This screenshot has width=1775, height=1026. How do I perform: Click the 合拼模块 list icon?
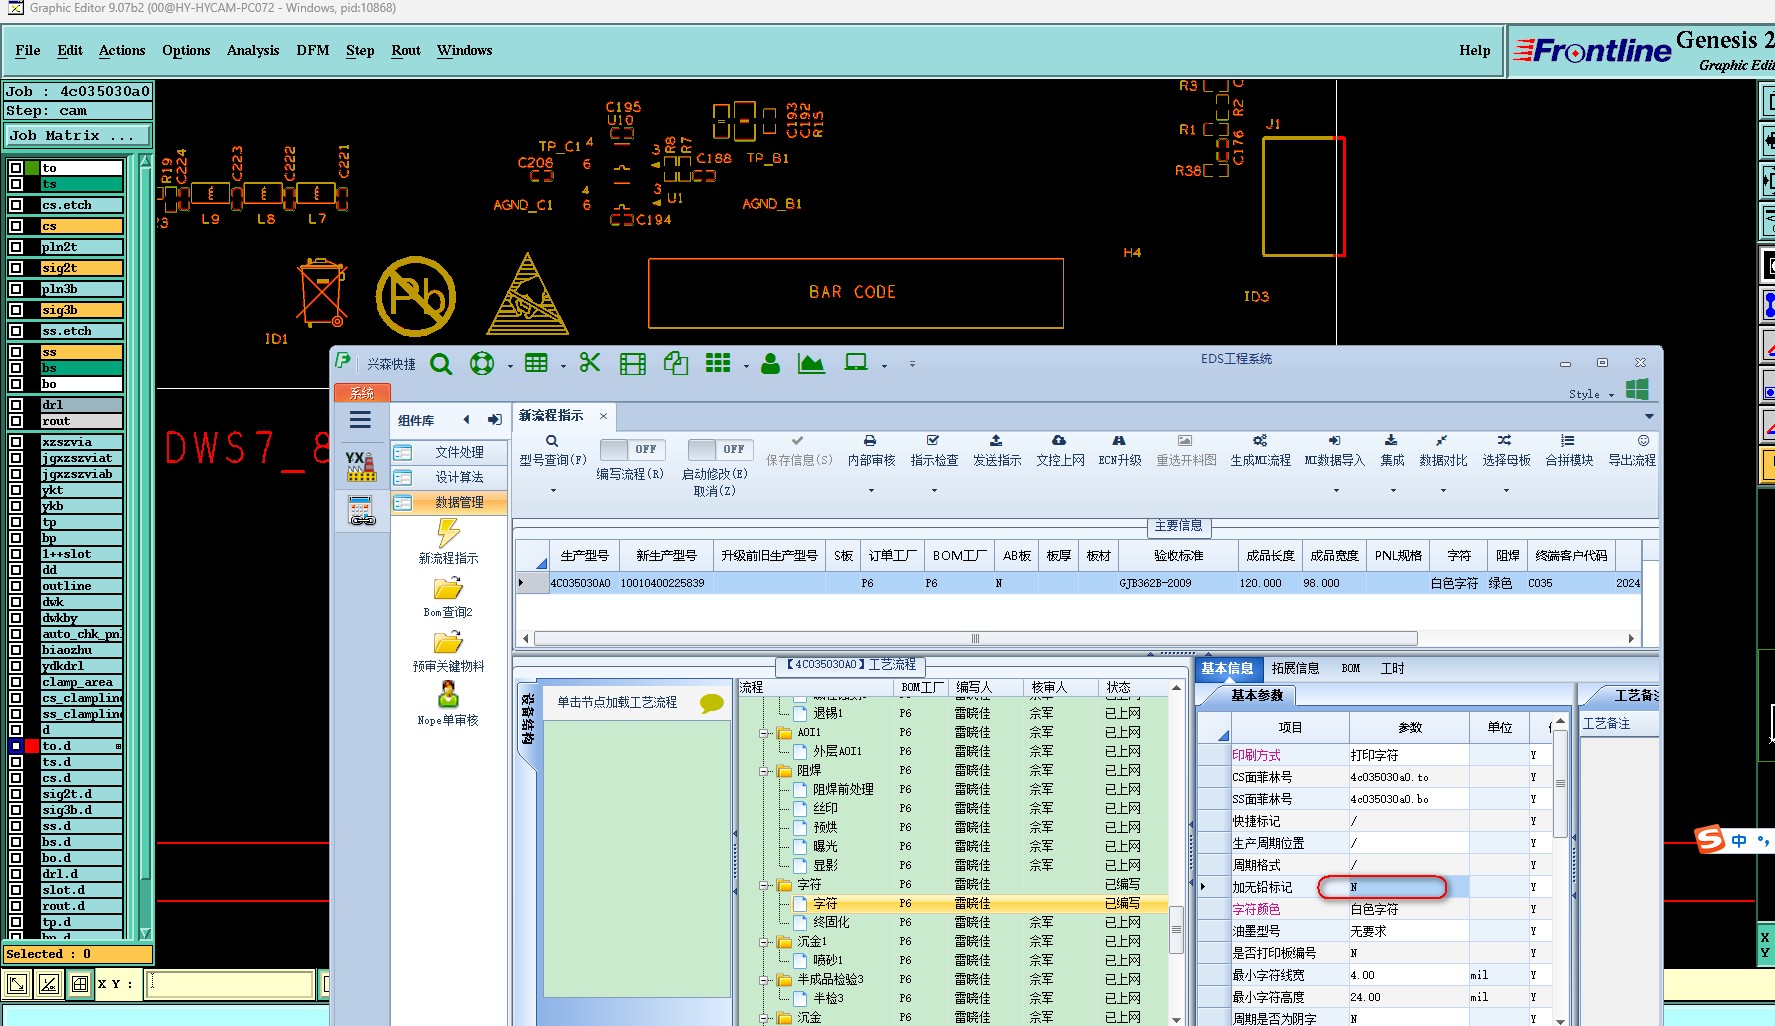coord(1568,441)
